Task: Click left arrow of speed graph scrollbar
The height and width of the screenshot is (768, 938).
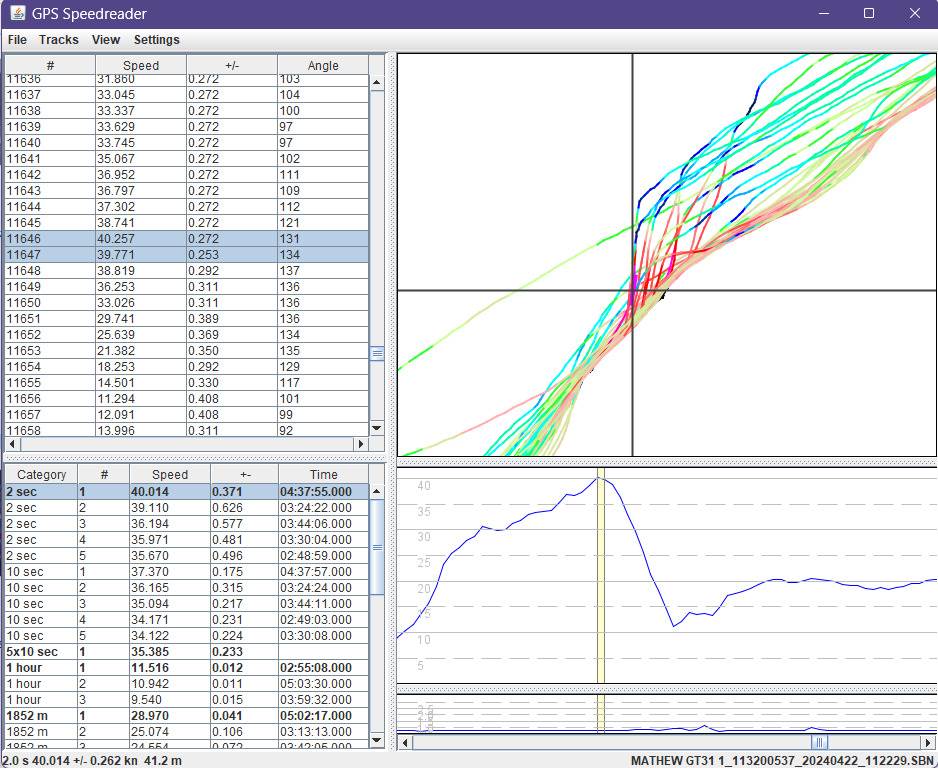Action: click(x=406, y=742)
